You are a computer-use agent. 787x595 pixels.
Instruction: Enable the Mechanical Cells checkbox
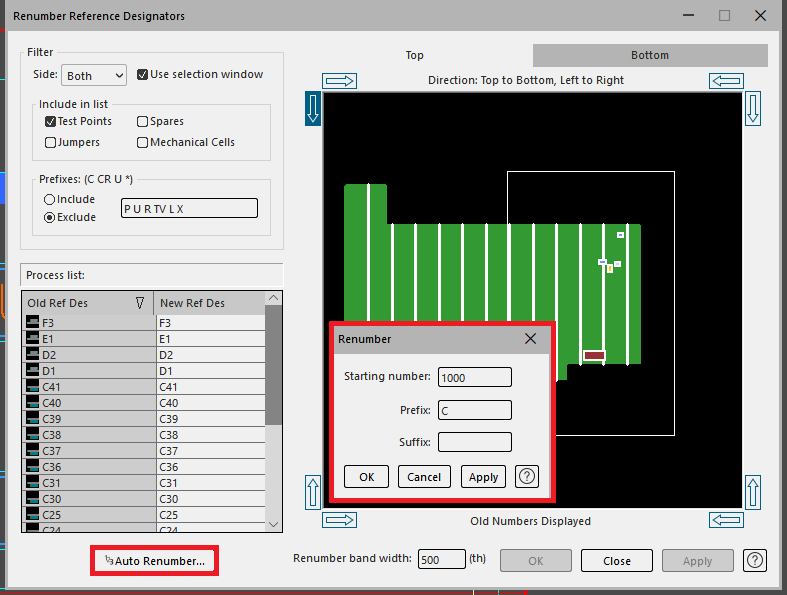pyautogui.click(x=142, y=143)
